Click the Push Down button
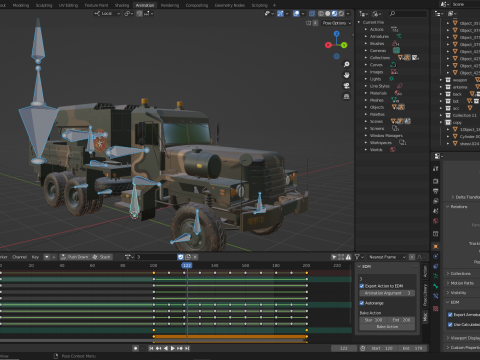480x360 pixels. (75, 257)
